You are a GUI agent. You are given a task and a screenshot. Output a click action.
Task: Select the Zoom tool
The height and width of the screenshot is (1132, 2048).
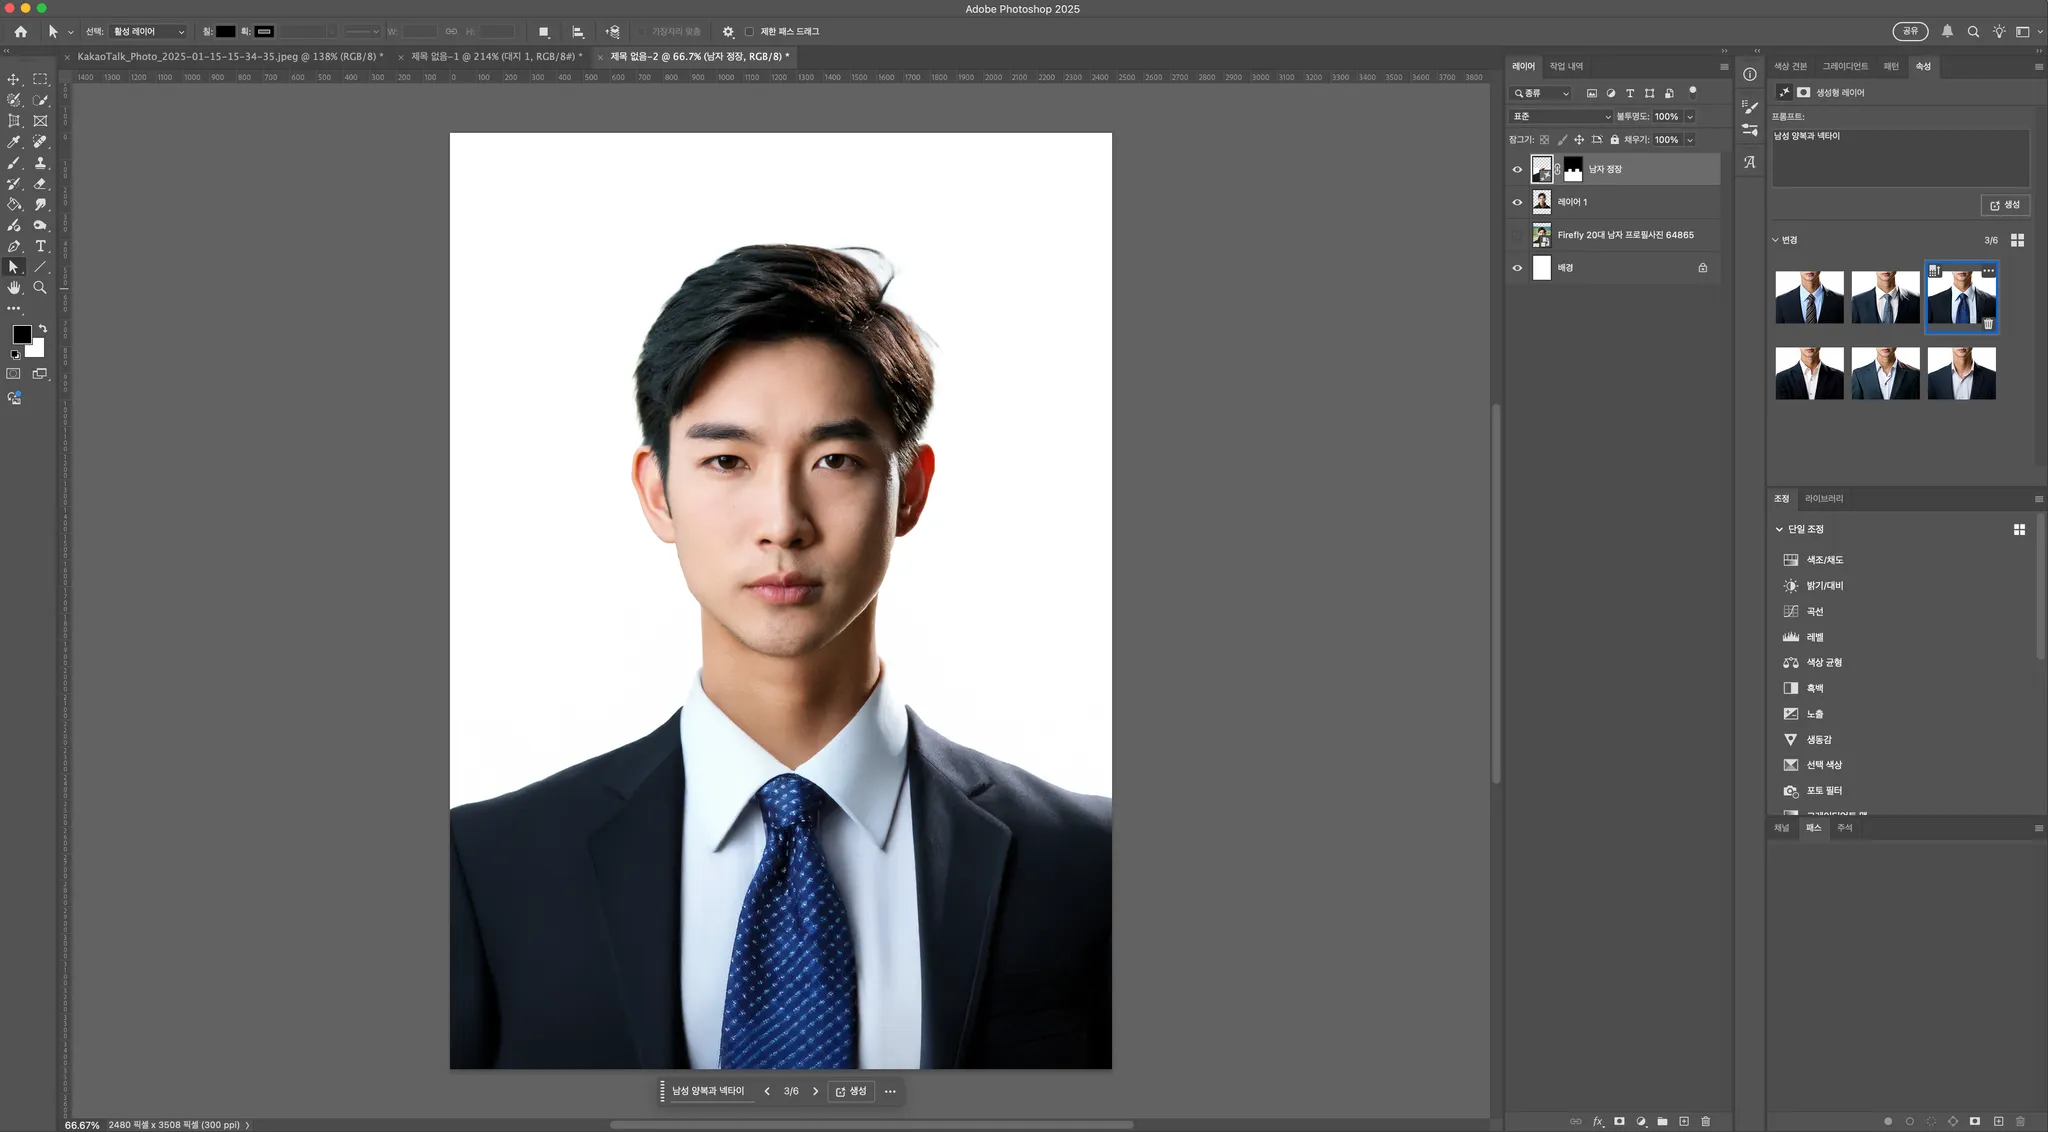[41, 288]
